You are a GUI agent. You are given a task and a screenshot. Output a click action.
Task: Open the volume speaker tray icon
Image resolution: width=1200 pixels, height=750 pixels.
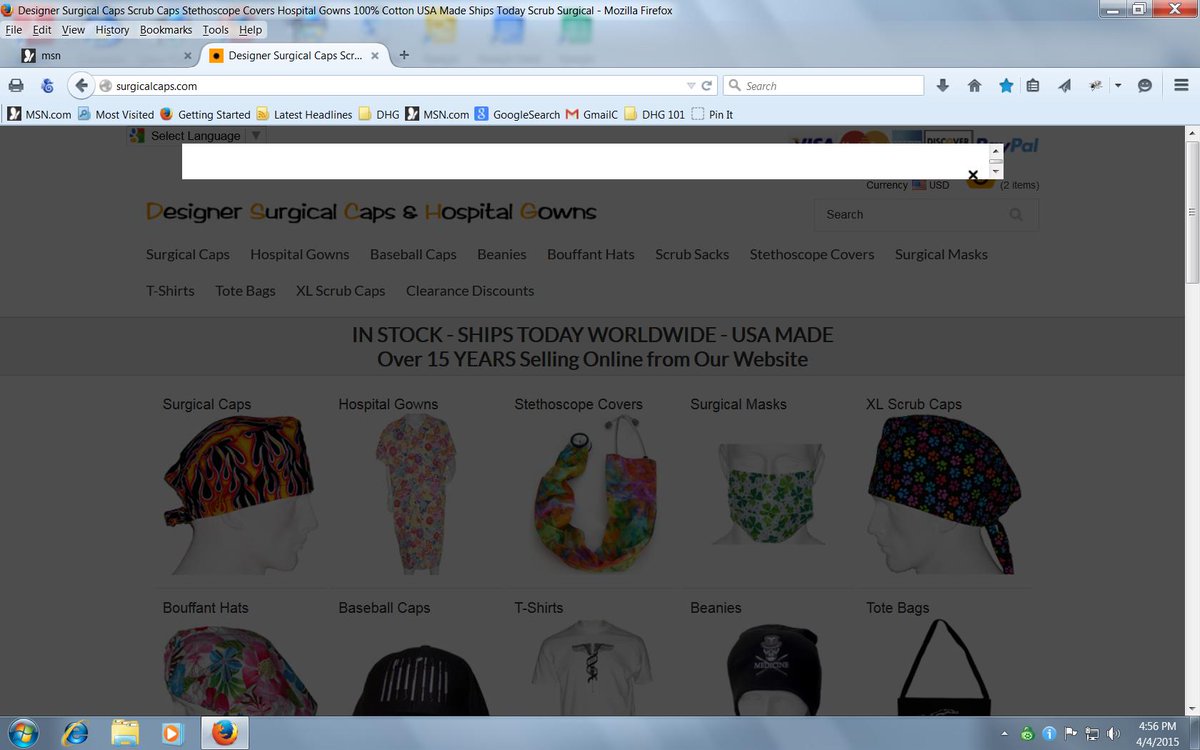[x=1115, y=734]
